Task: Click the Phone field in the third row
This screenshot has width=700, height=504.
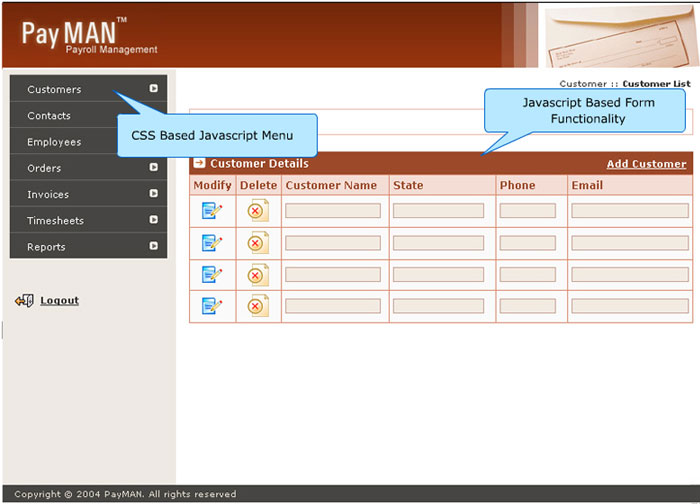Action: (x=528, y=275)
